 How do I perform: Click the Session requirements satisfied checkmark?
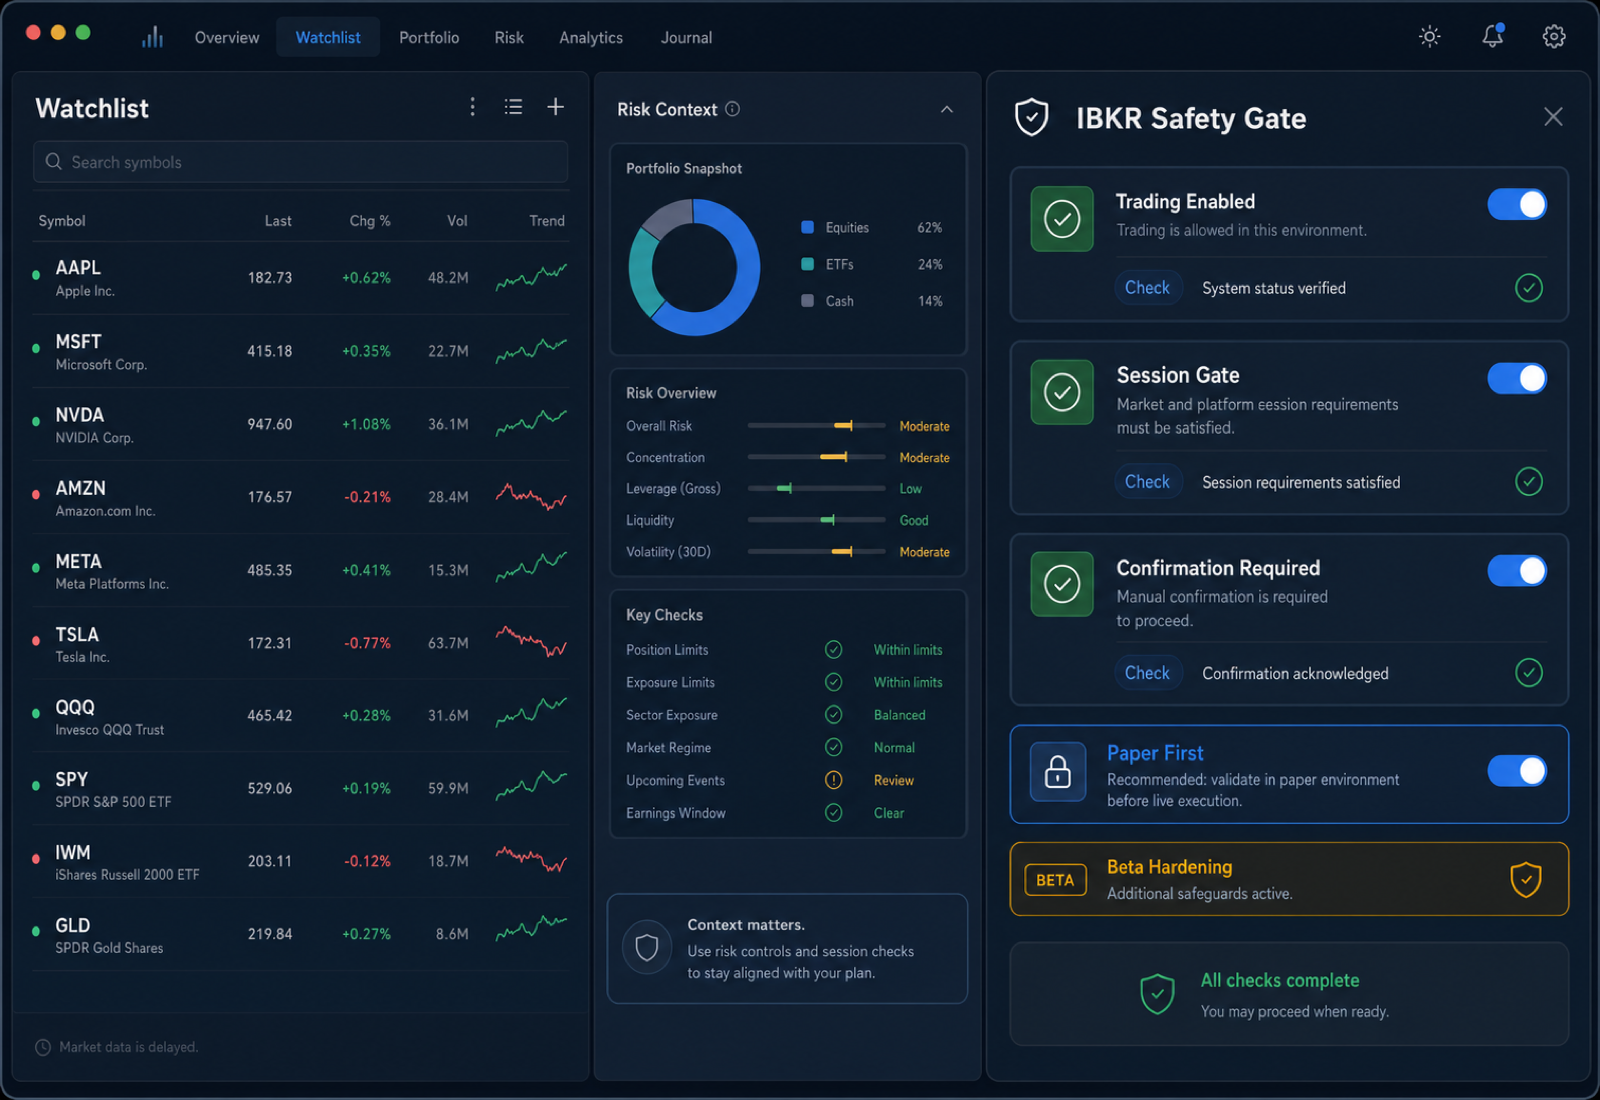point(1529,482)
